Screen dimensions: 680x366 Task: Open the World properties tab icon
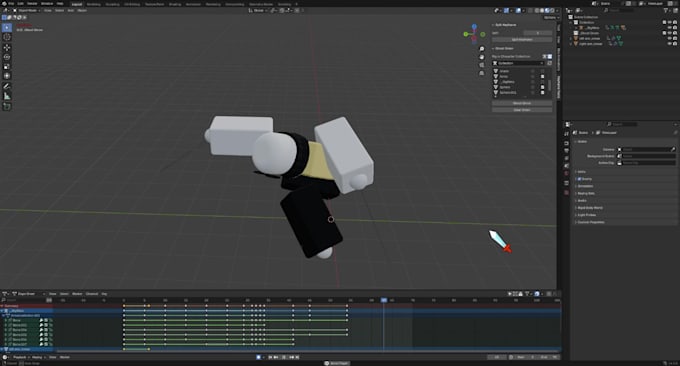click(566, 173)
